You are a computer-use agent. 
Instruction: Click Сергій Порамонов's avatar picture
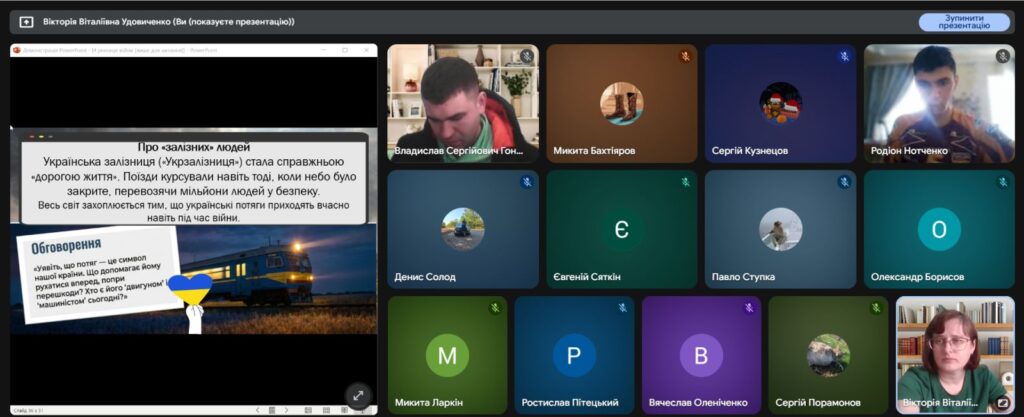pos(828,355)
